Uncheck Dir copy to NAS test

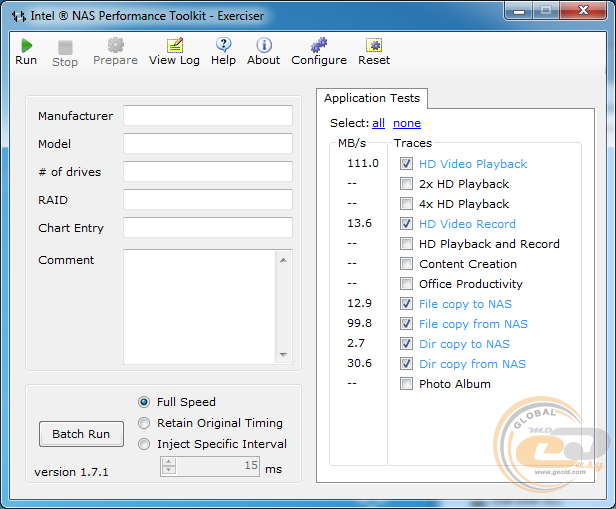[x=406, y=344]
